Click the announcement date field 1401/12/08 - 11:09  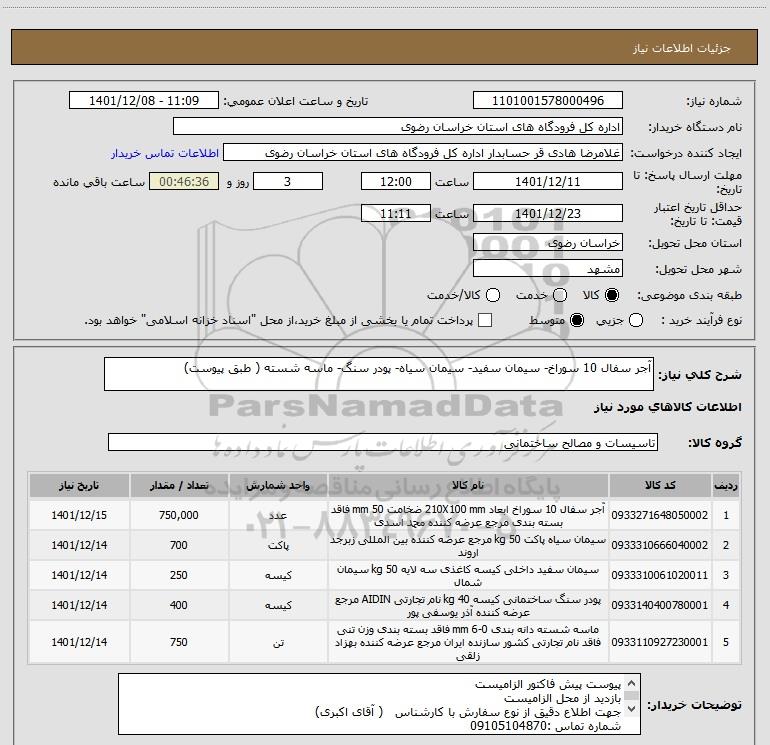click(144, 101)
